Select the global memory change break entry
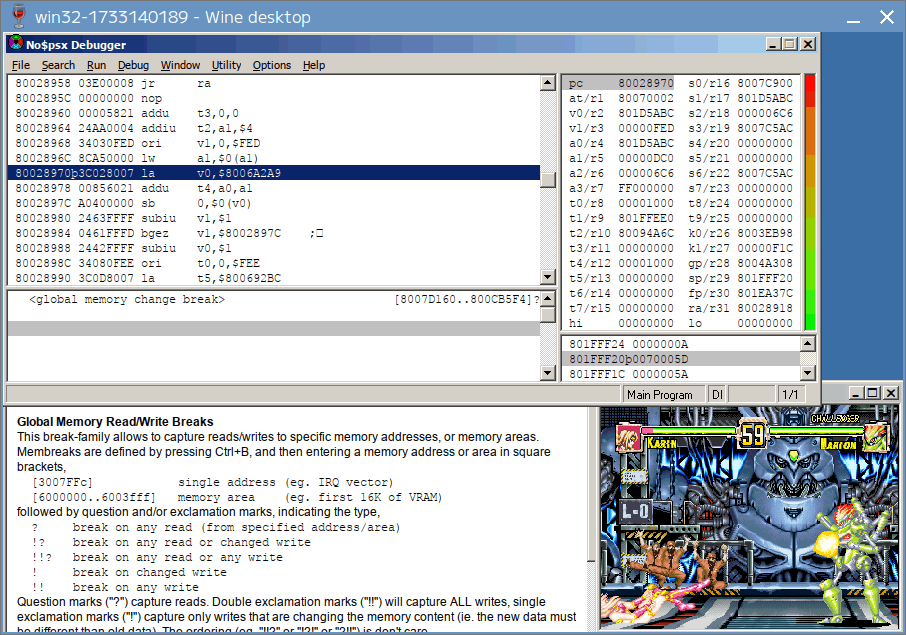906x635 pixels. (x=274, y=299)
